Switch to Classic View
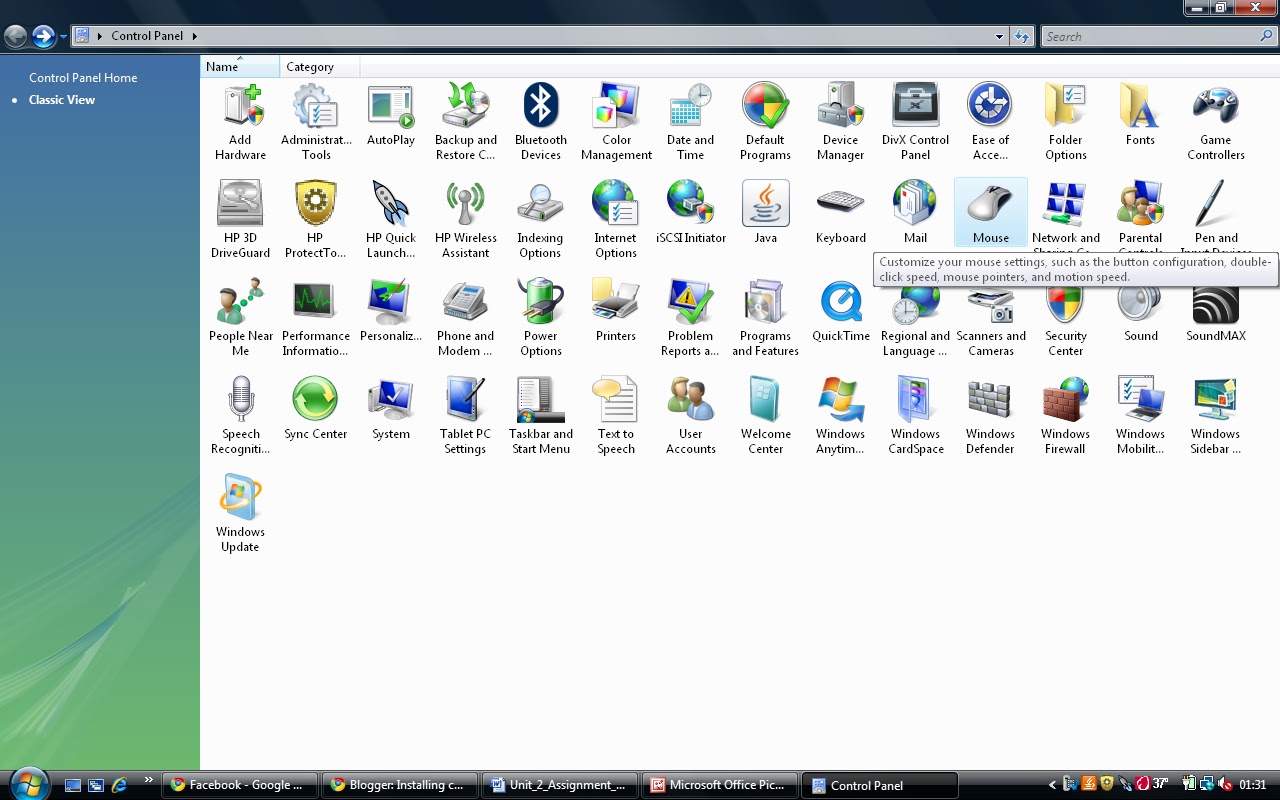Screen dimensions: 1280x800 coord(63,100)
